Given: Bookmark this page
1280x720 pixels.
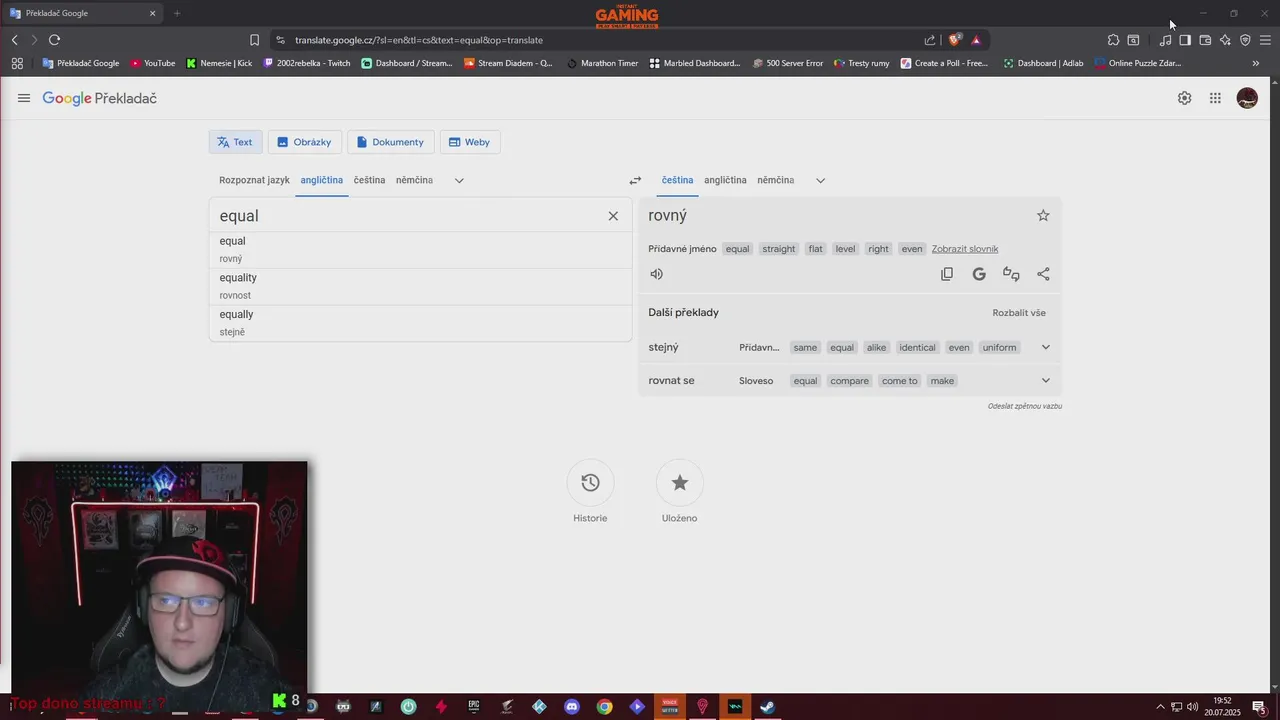Looking at the screenshot, I should 254,40.
